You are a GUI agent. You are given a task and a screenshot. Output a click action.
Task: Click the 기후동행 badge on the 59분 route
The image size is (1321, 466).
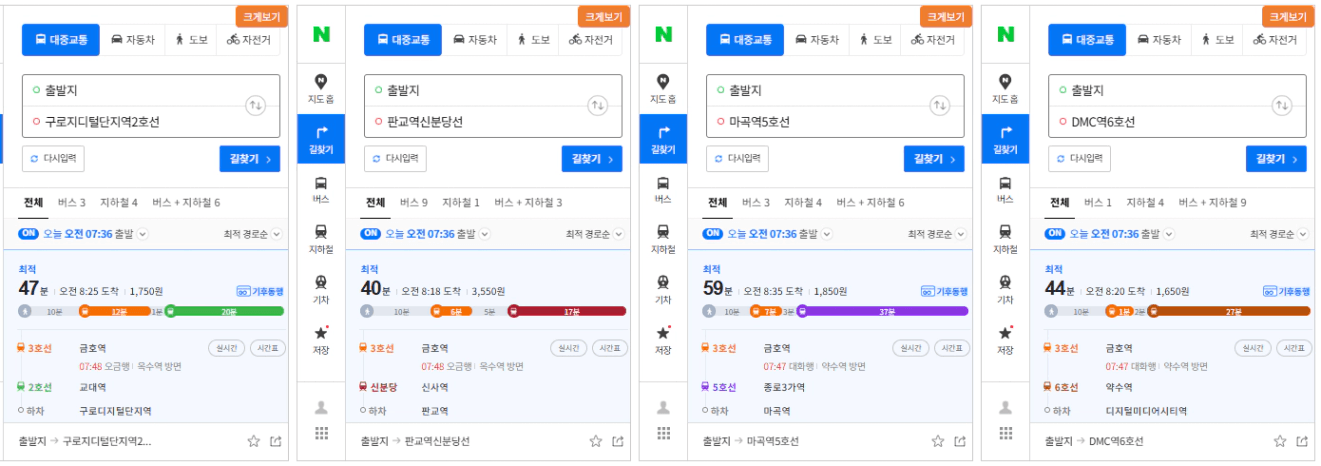pyautogui.click(x=944, y=291)
